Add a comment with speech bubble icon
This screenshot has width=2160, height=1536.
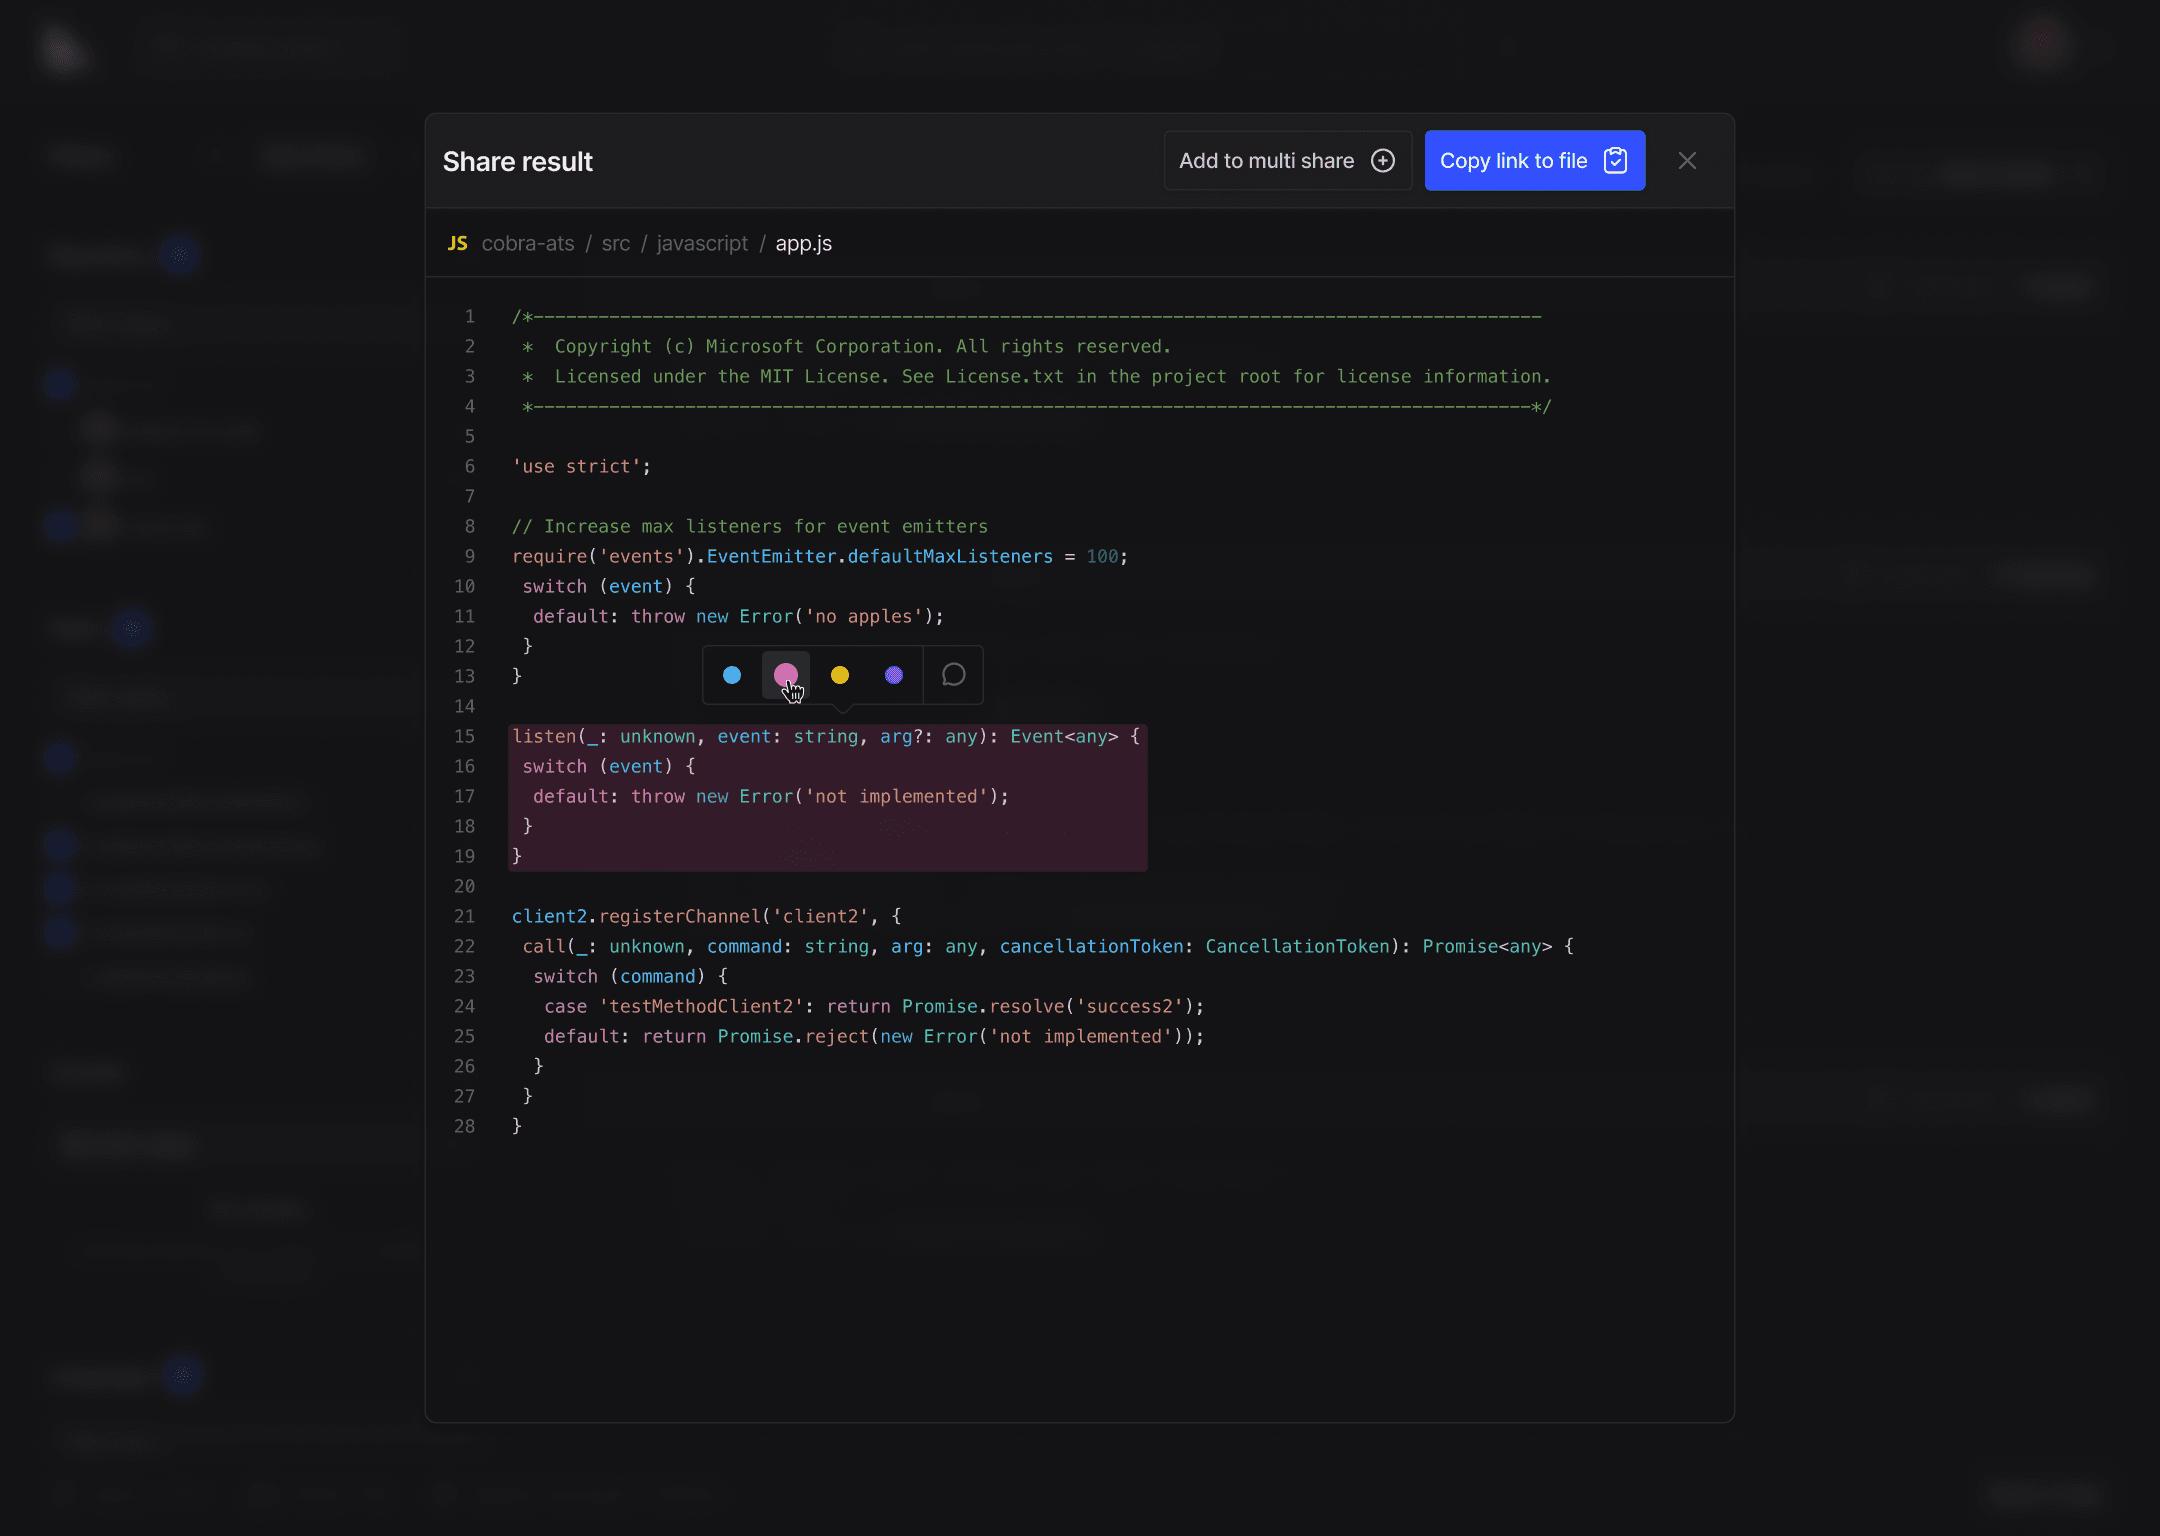[953, 675]
